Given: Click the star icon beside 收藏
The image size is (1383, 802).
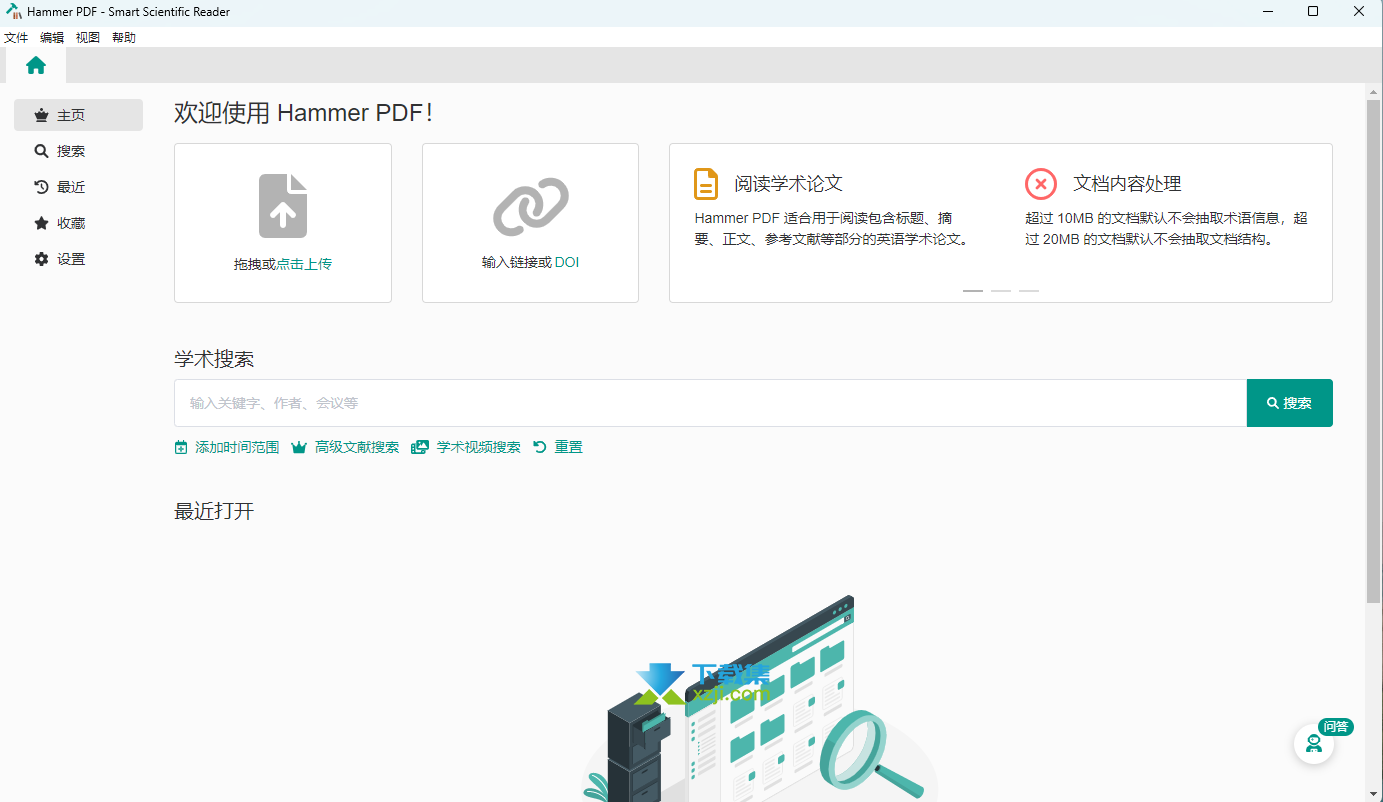Looking at the screenshot, I should [x=41, y=223].
